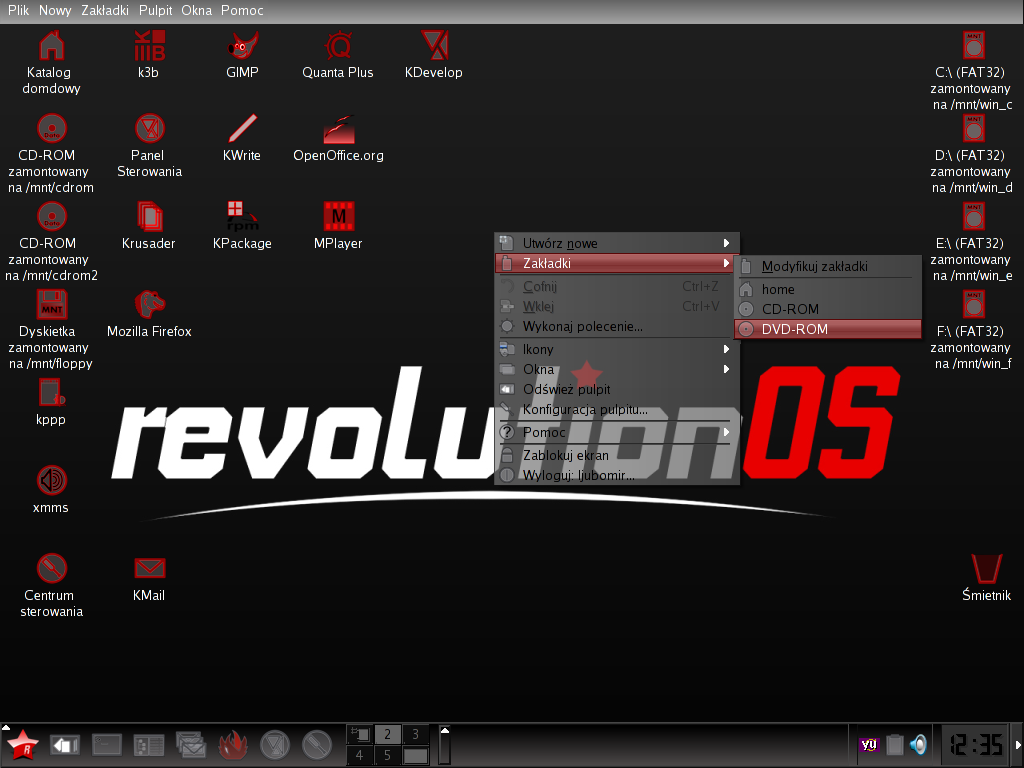Image resolution: width=1024 pixels, height=768 pixels.
Task: Open the Śmietnik trash icon
Action: [987, 569]
